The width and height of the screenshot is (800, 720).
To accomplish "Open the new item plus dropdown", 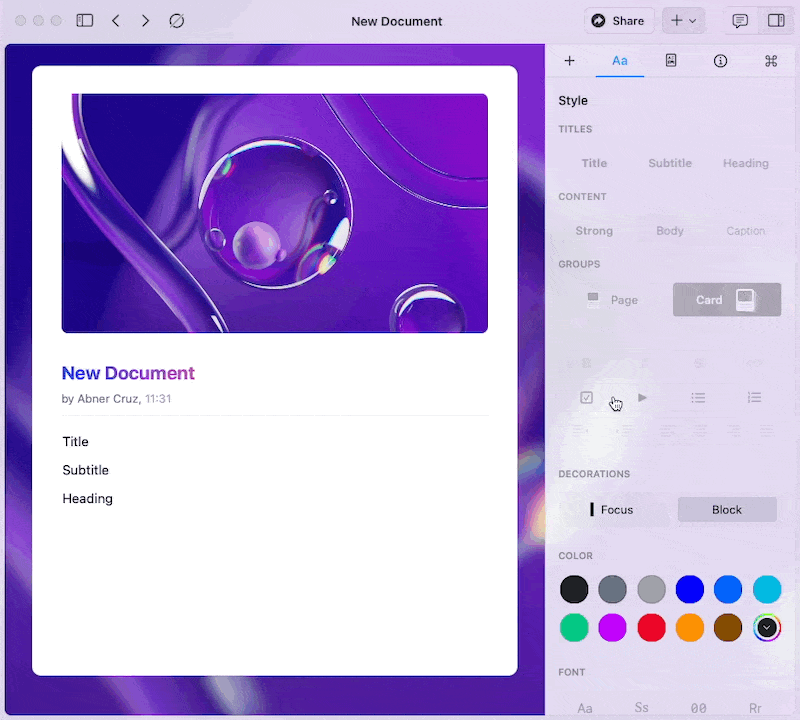I will 684,21.
